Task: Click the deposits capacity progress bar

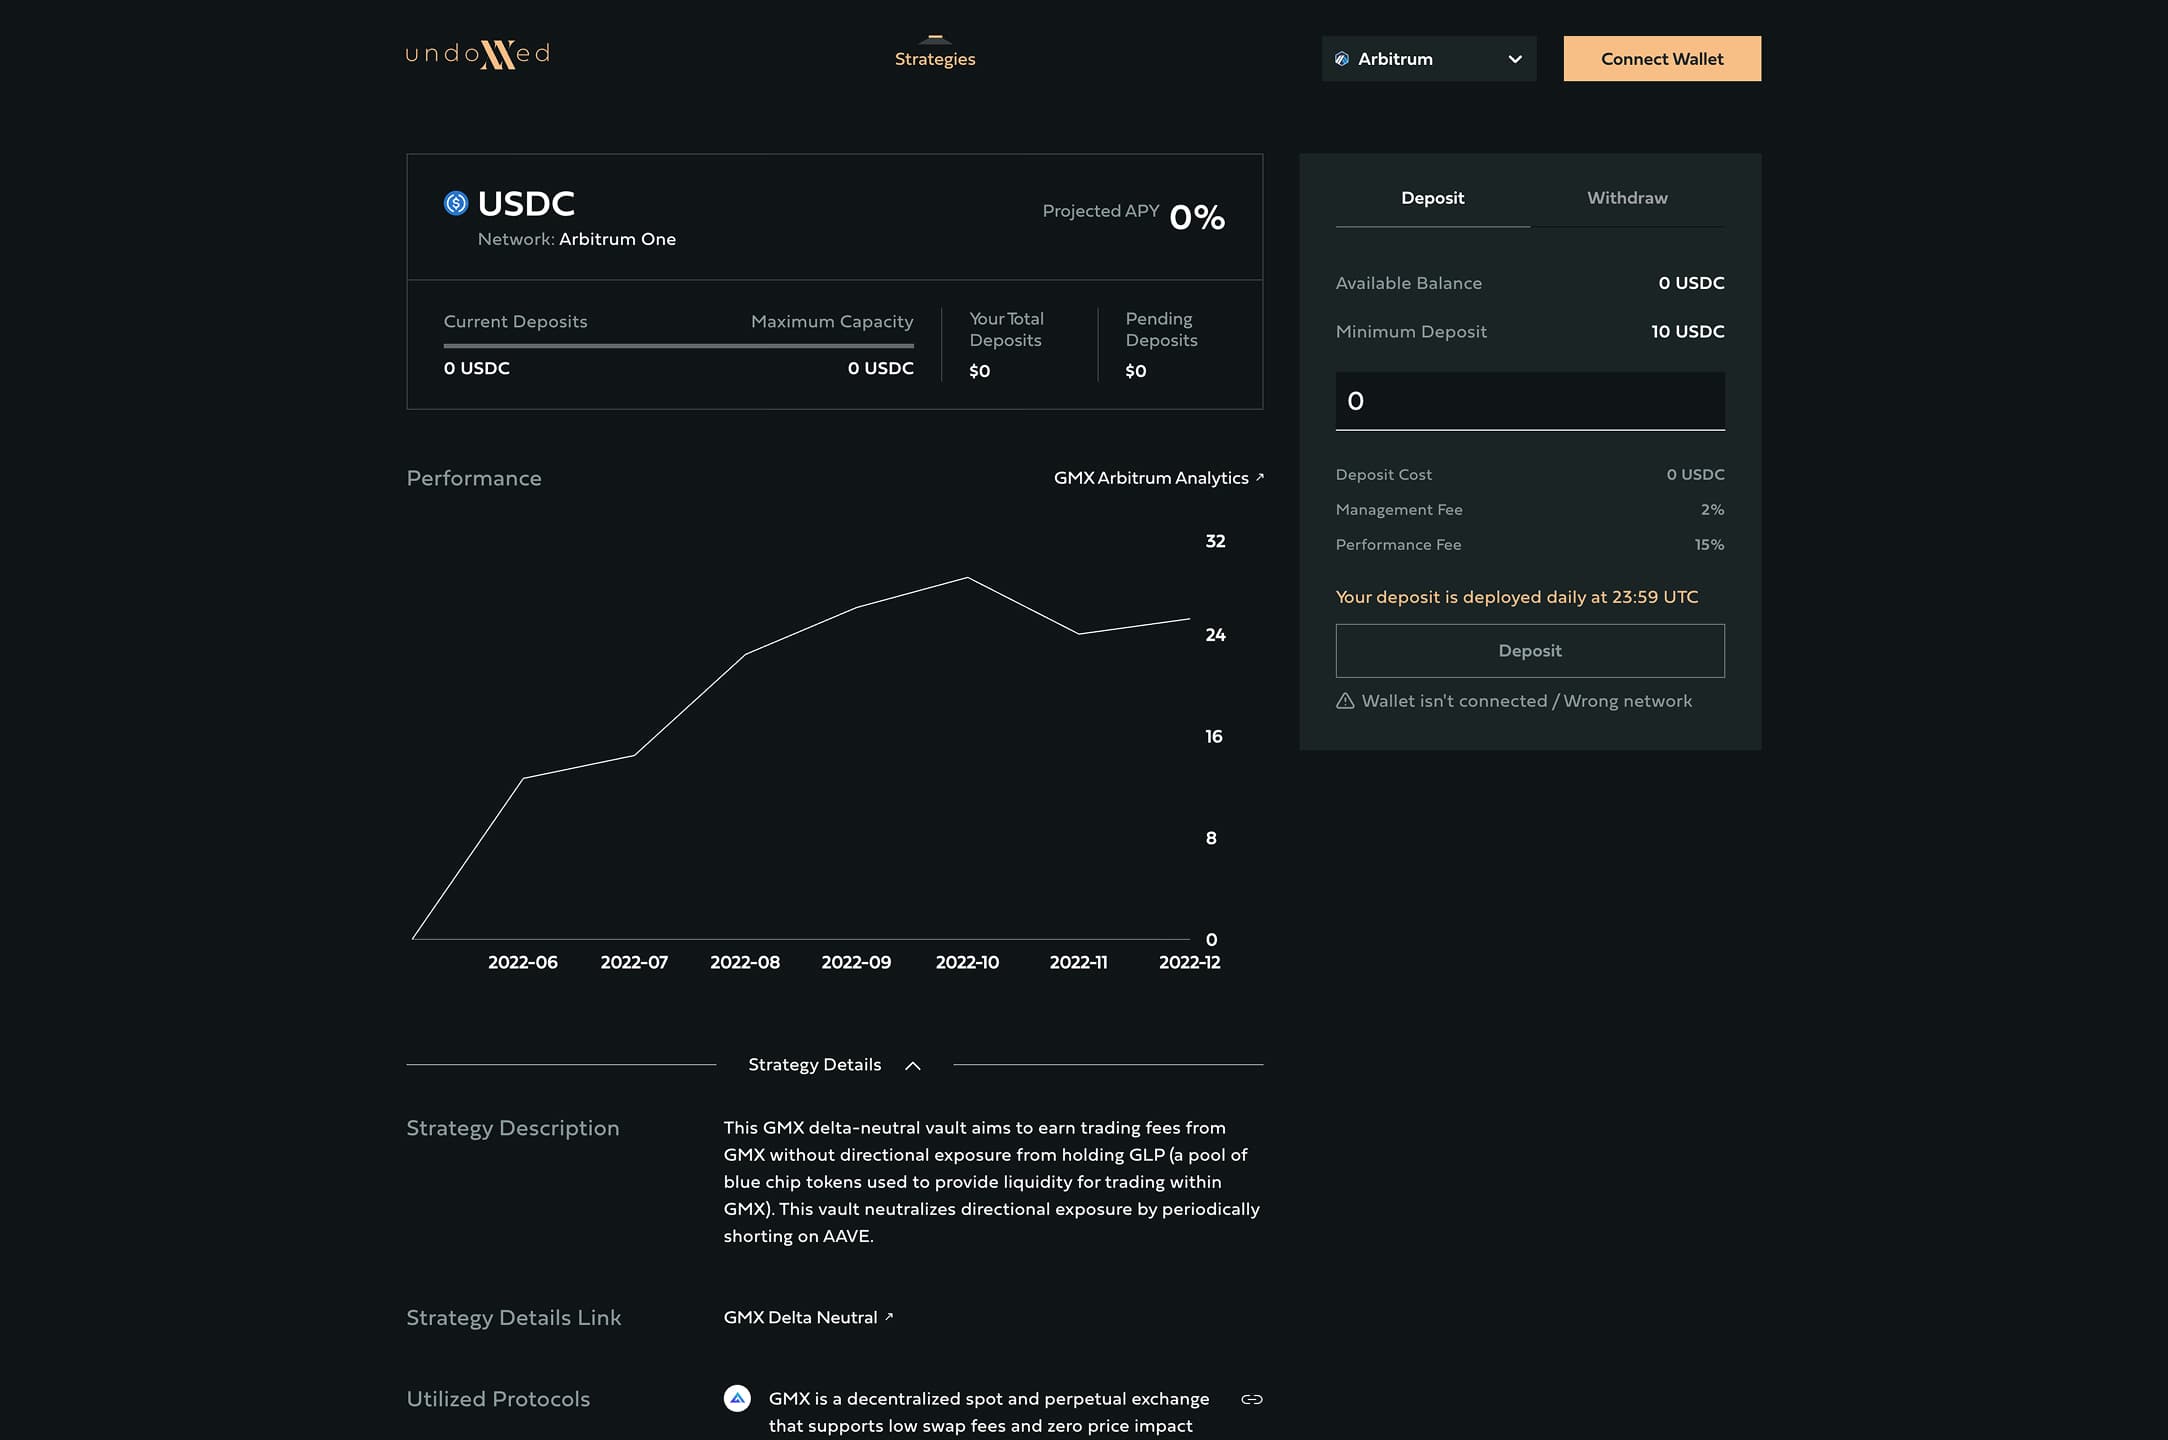Action: [x=679, y=346]
